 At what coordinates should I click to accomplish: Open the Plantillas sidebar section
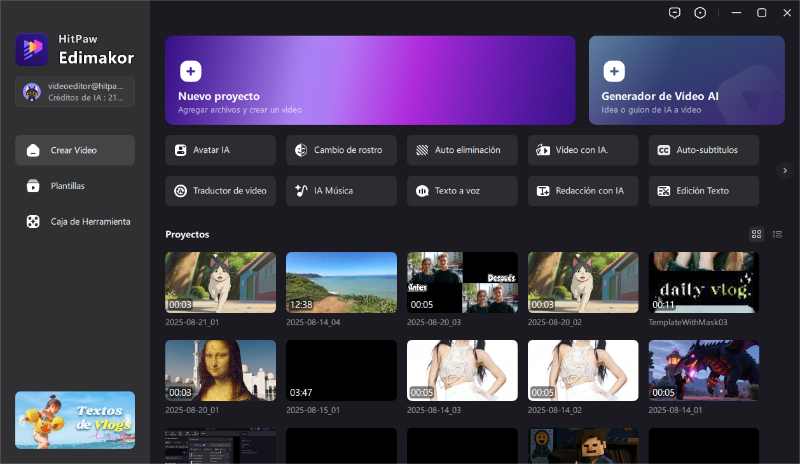[x=75, y=186]
